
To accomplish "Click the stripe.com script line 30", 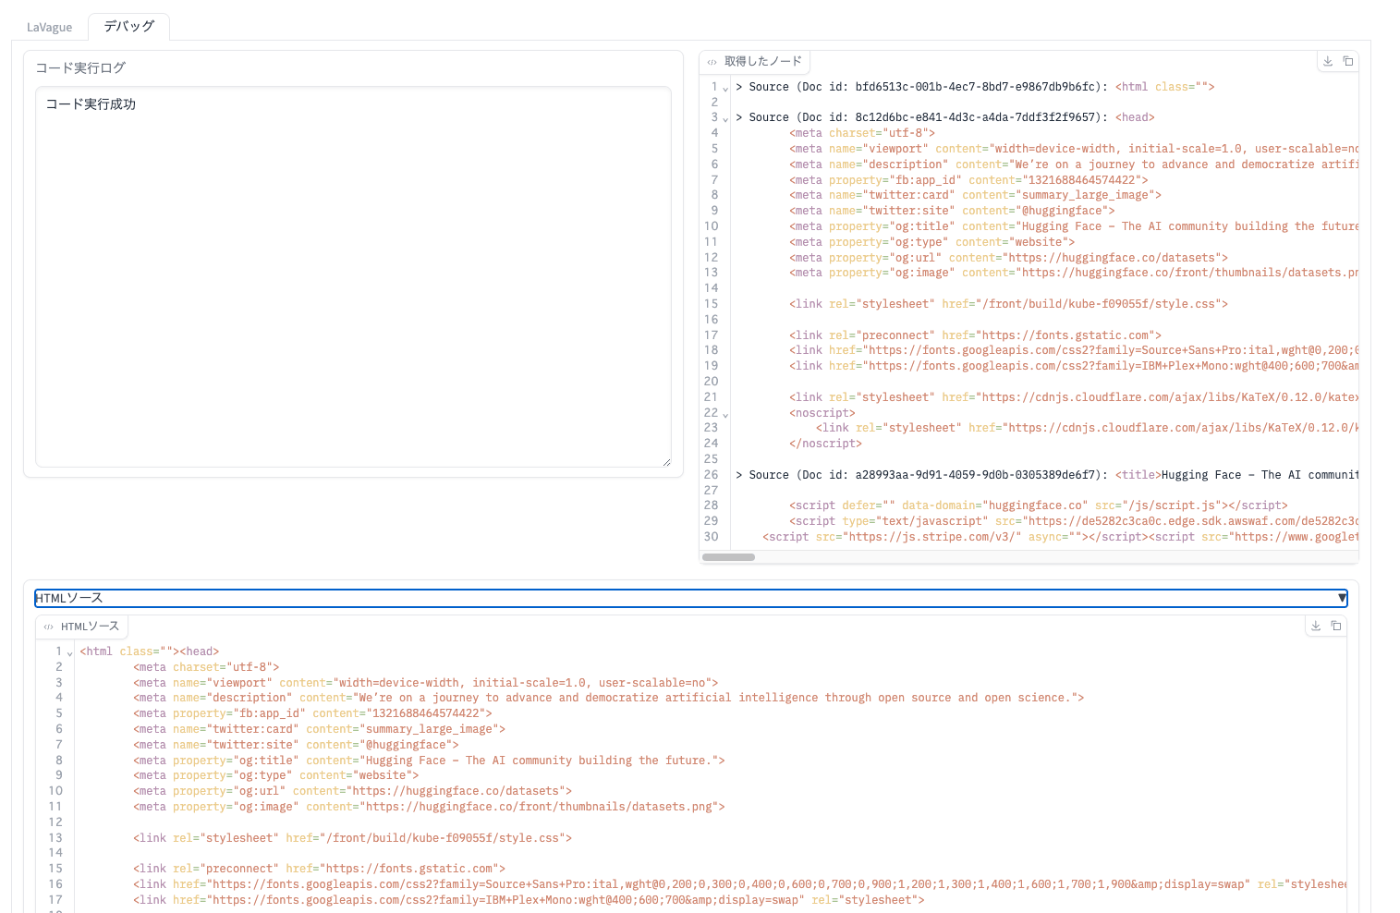I will [x=1060, y=537].
